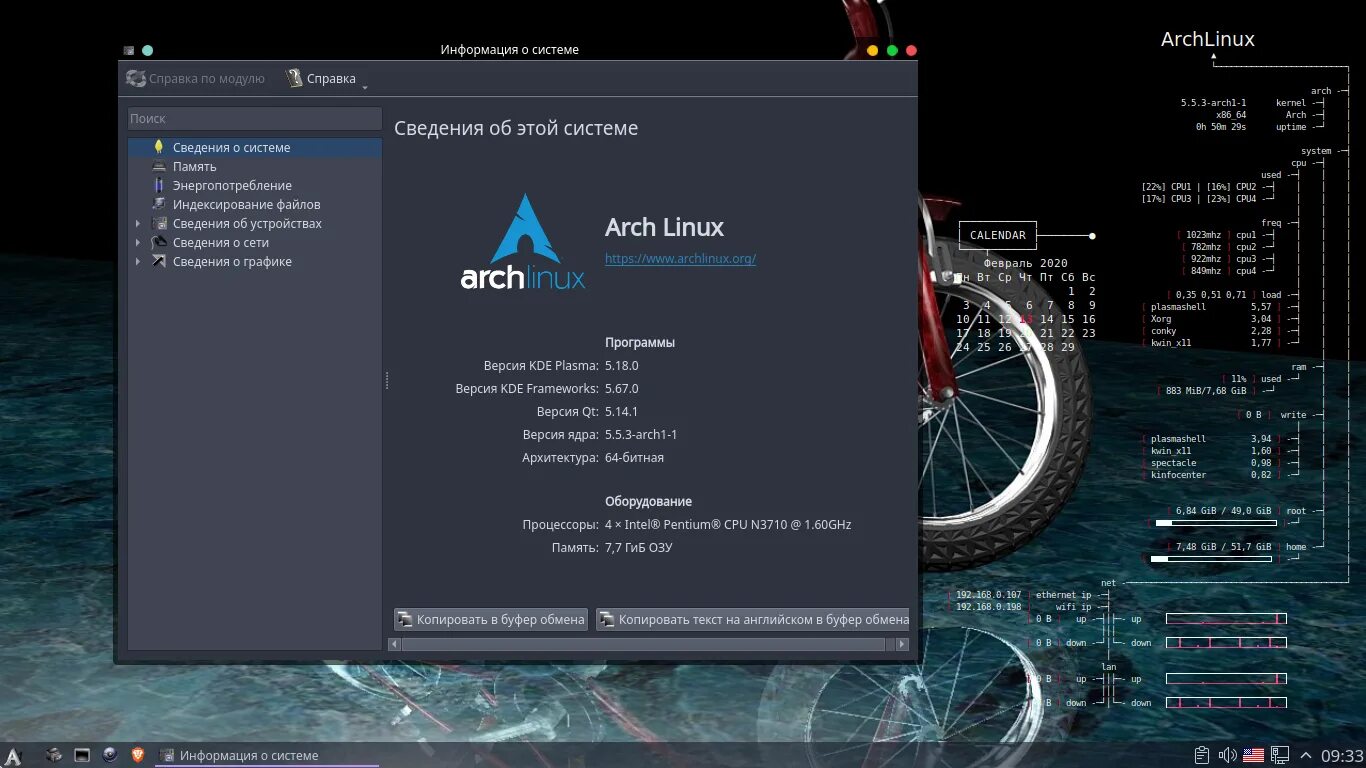The image size is (1366, 768).
Task: Open the window menu icon in the title bar
Action: tap(128, 50)
